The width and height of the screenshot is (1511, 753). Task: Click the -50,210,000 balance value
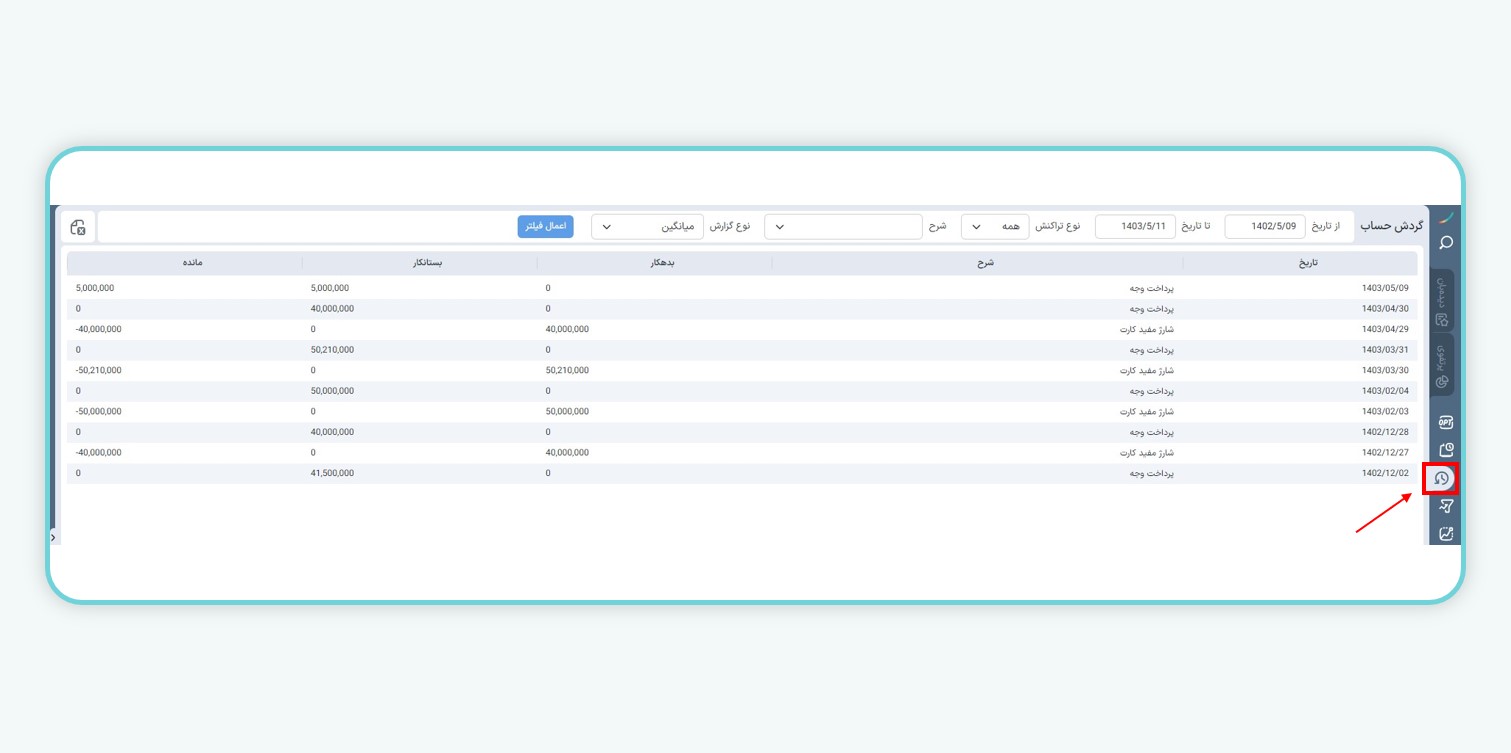pos(98,370)
